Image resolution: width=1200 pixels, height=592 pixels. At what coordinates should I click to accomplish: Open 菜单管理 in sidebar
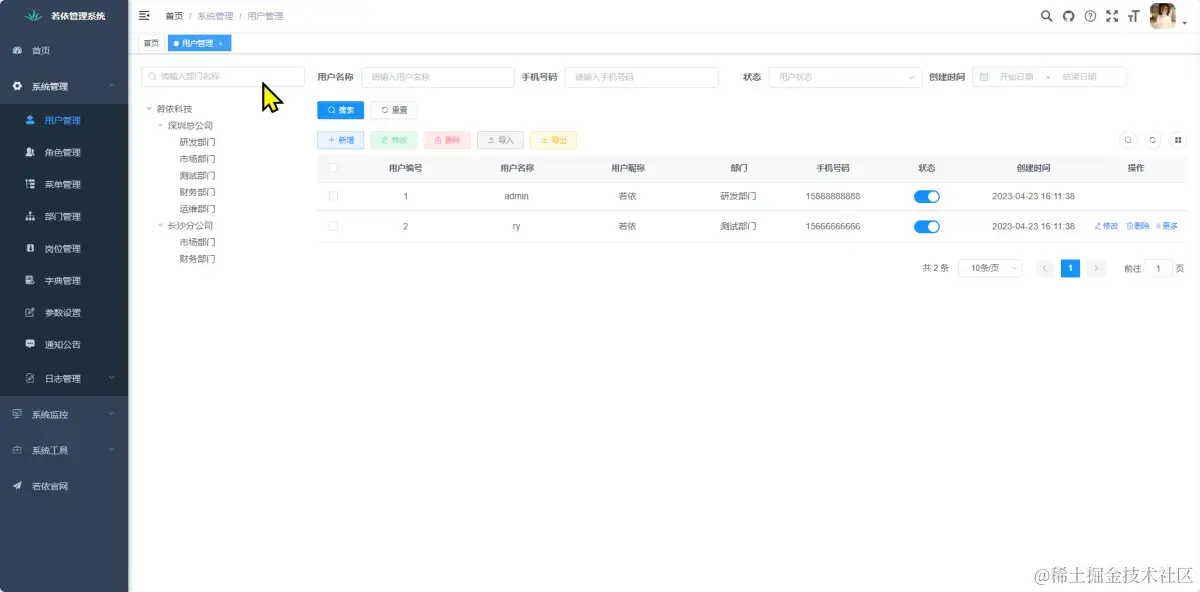click(64, 185)
